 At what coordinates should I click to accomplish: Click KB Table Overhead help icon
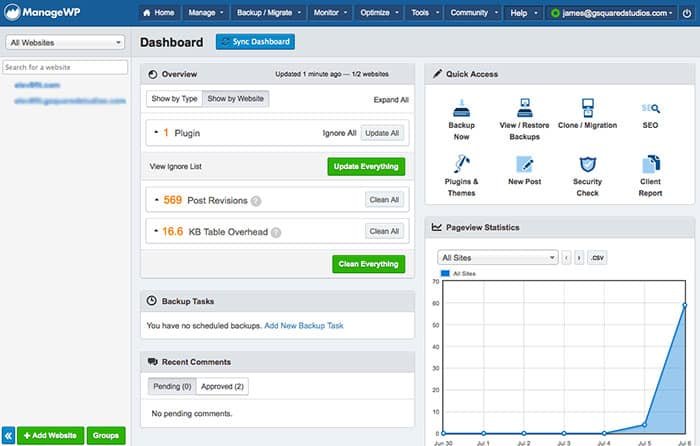click(276, 232)
